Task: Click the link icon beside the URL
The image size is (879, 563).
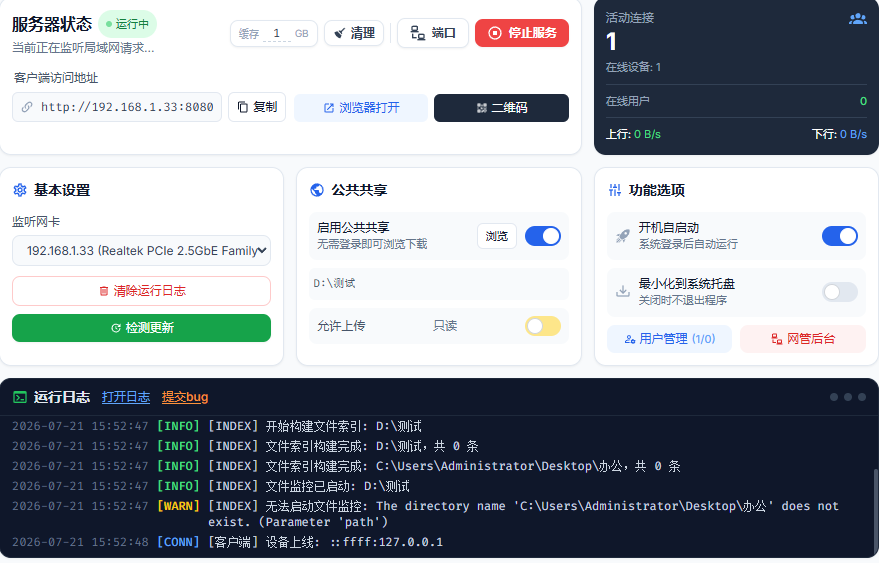Action: pyautogui.click(x=27, y=107)
